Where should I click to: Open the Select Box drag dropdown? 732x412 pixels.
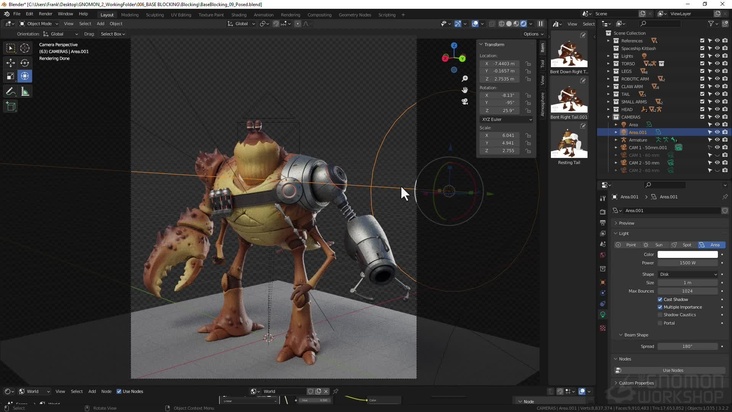tap(113, 34)
